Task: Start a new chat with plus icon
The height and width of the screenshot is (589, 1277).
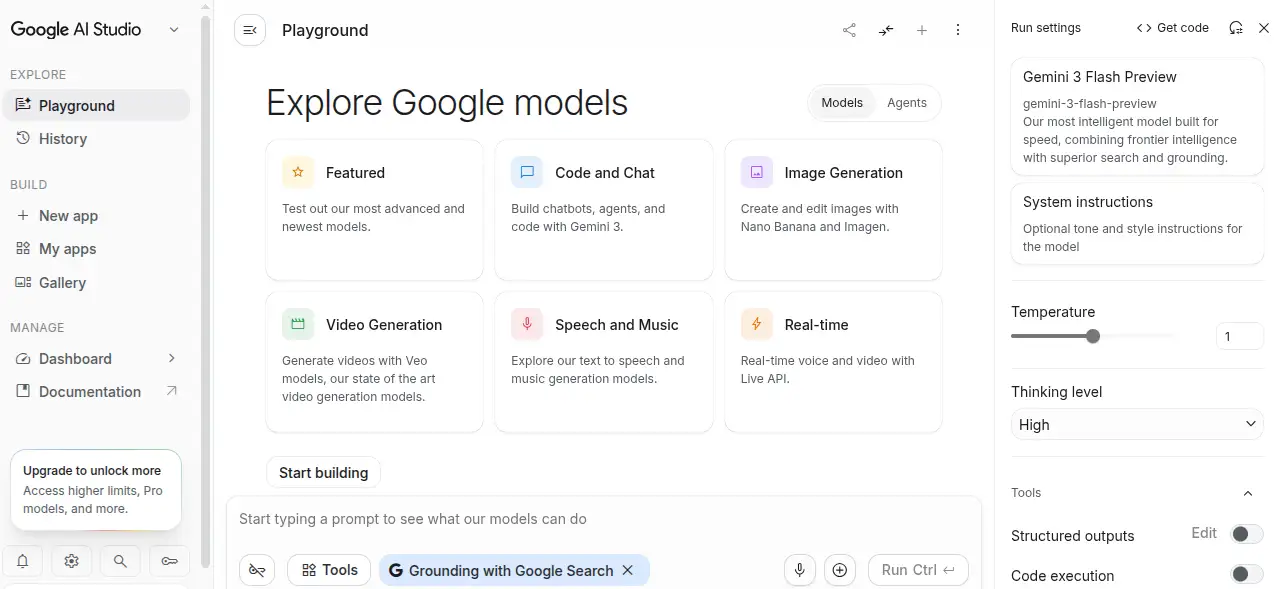Action: 922,30
